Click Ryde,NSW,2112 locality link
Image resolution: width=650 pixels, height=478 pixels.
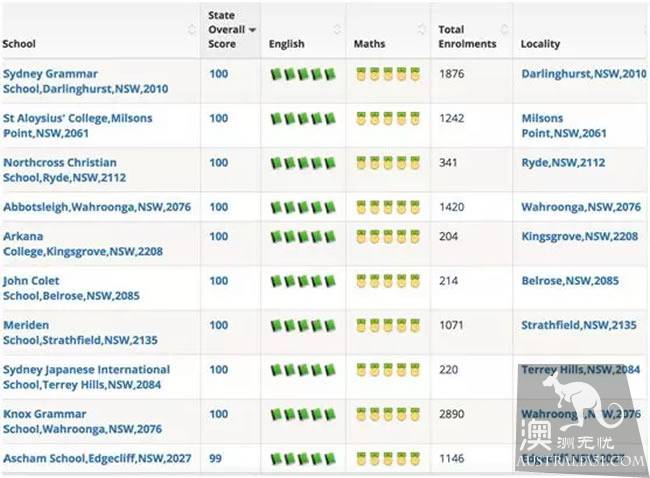point(563,163)
